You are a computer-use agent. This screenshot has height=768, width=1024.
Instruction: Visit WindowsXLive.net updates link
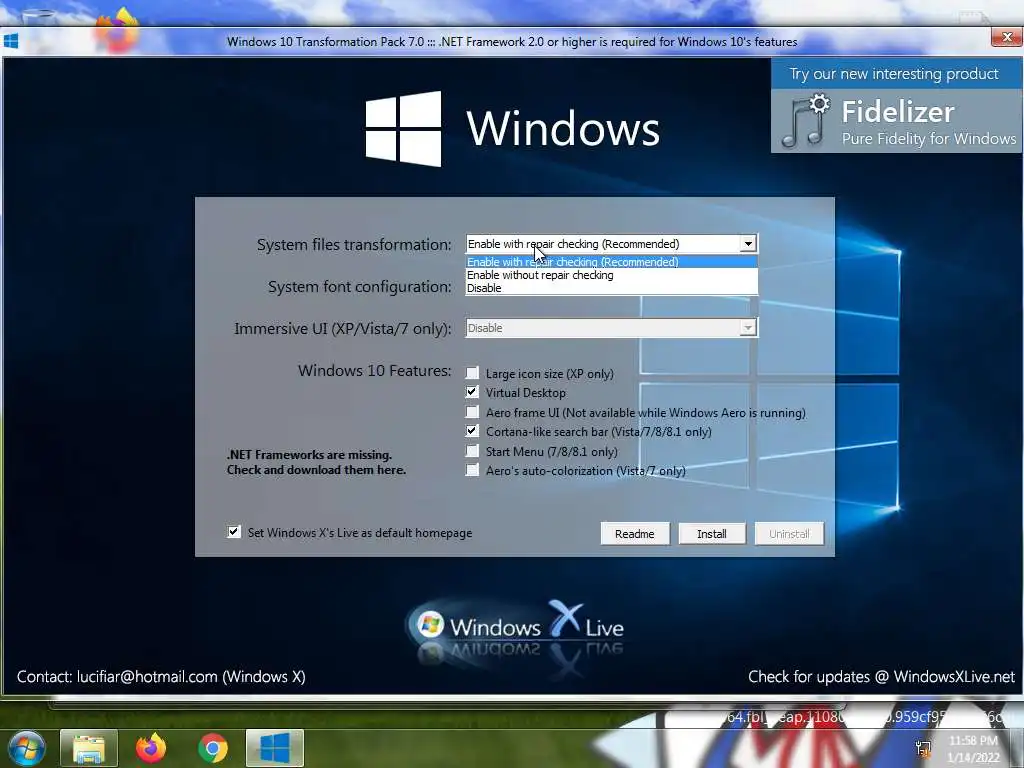[x=881, y=677]
